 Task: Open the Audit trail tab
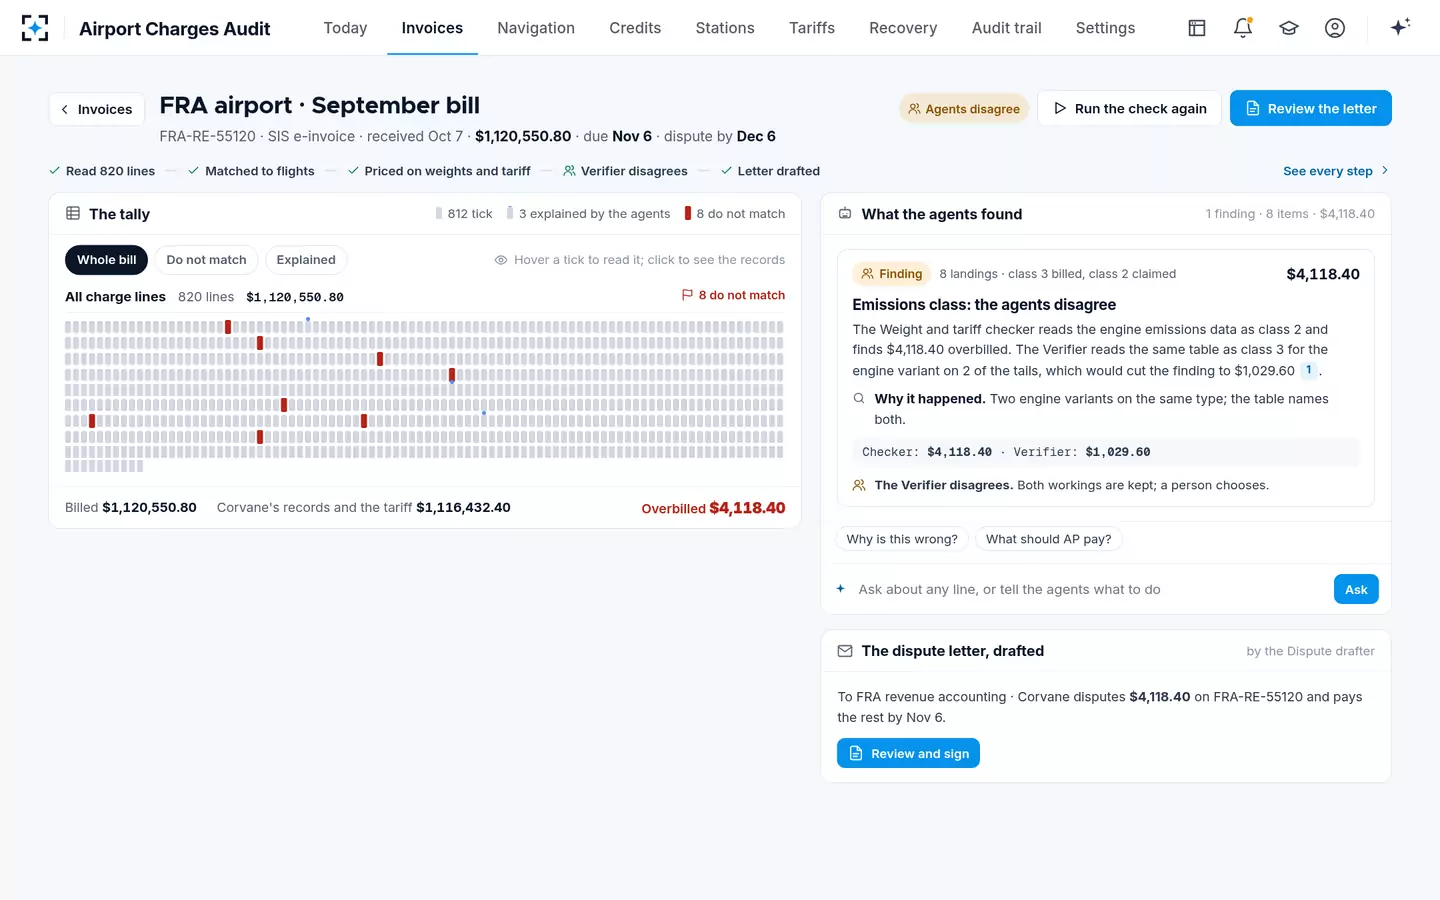(x=1007, y=28)
